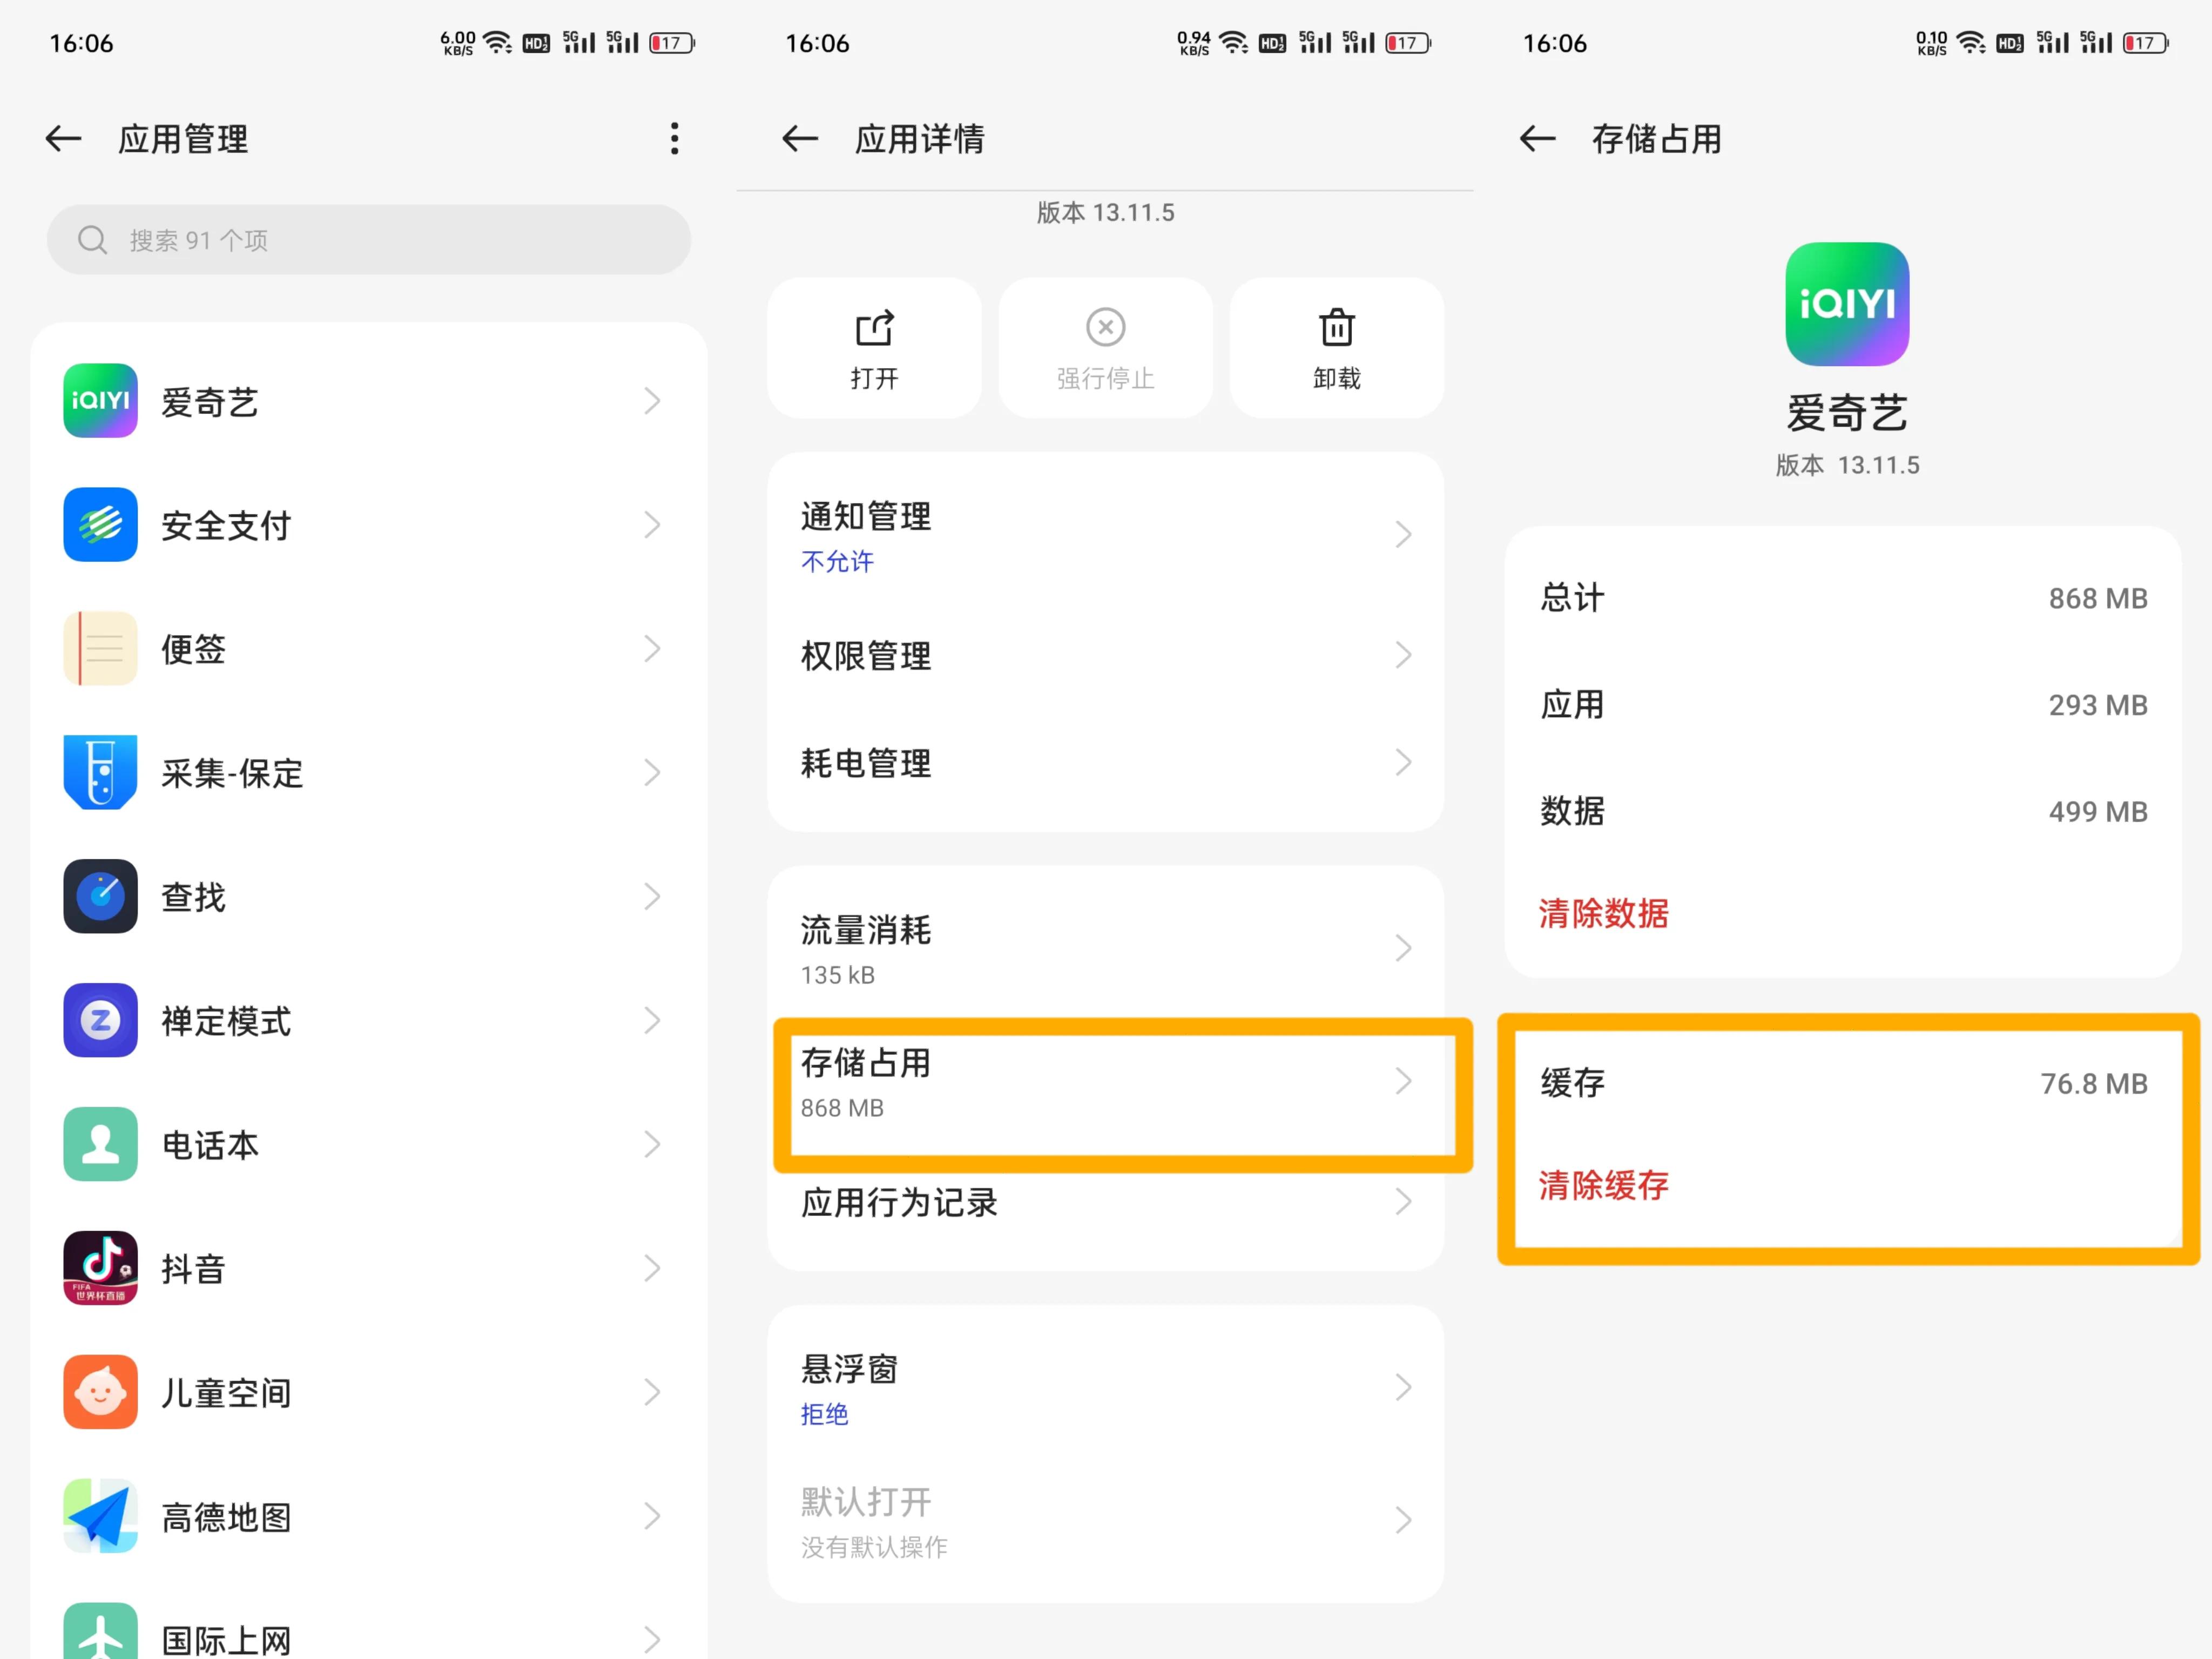The image size is (2212, 1659).
Task: Open the 爱奇艺 iQIYI app icon
Action: (99, 400)
